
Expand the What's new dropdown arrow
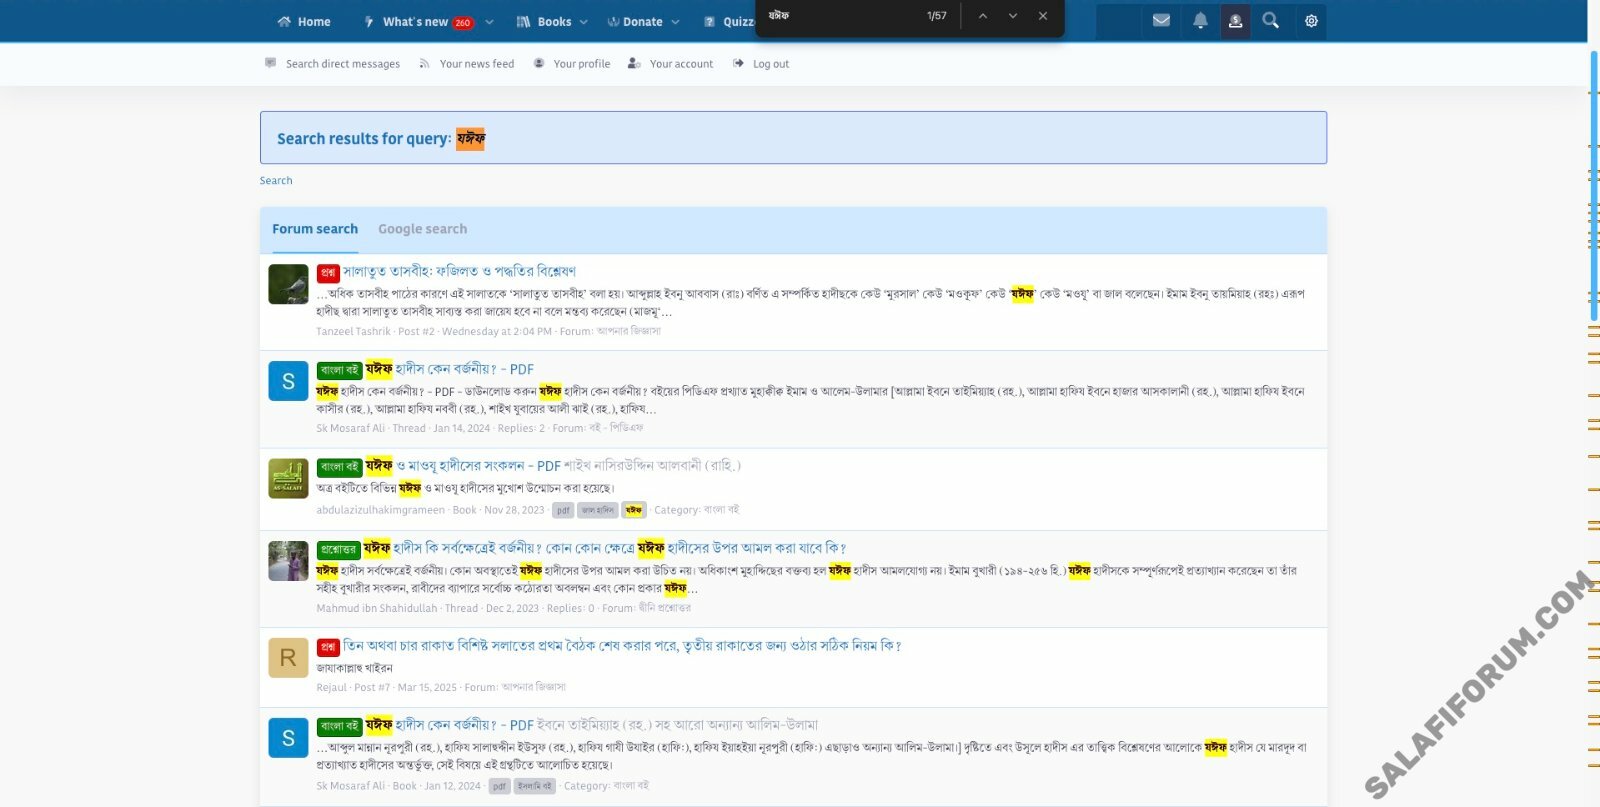pyautogui.click(x=489, y=22)
